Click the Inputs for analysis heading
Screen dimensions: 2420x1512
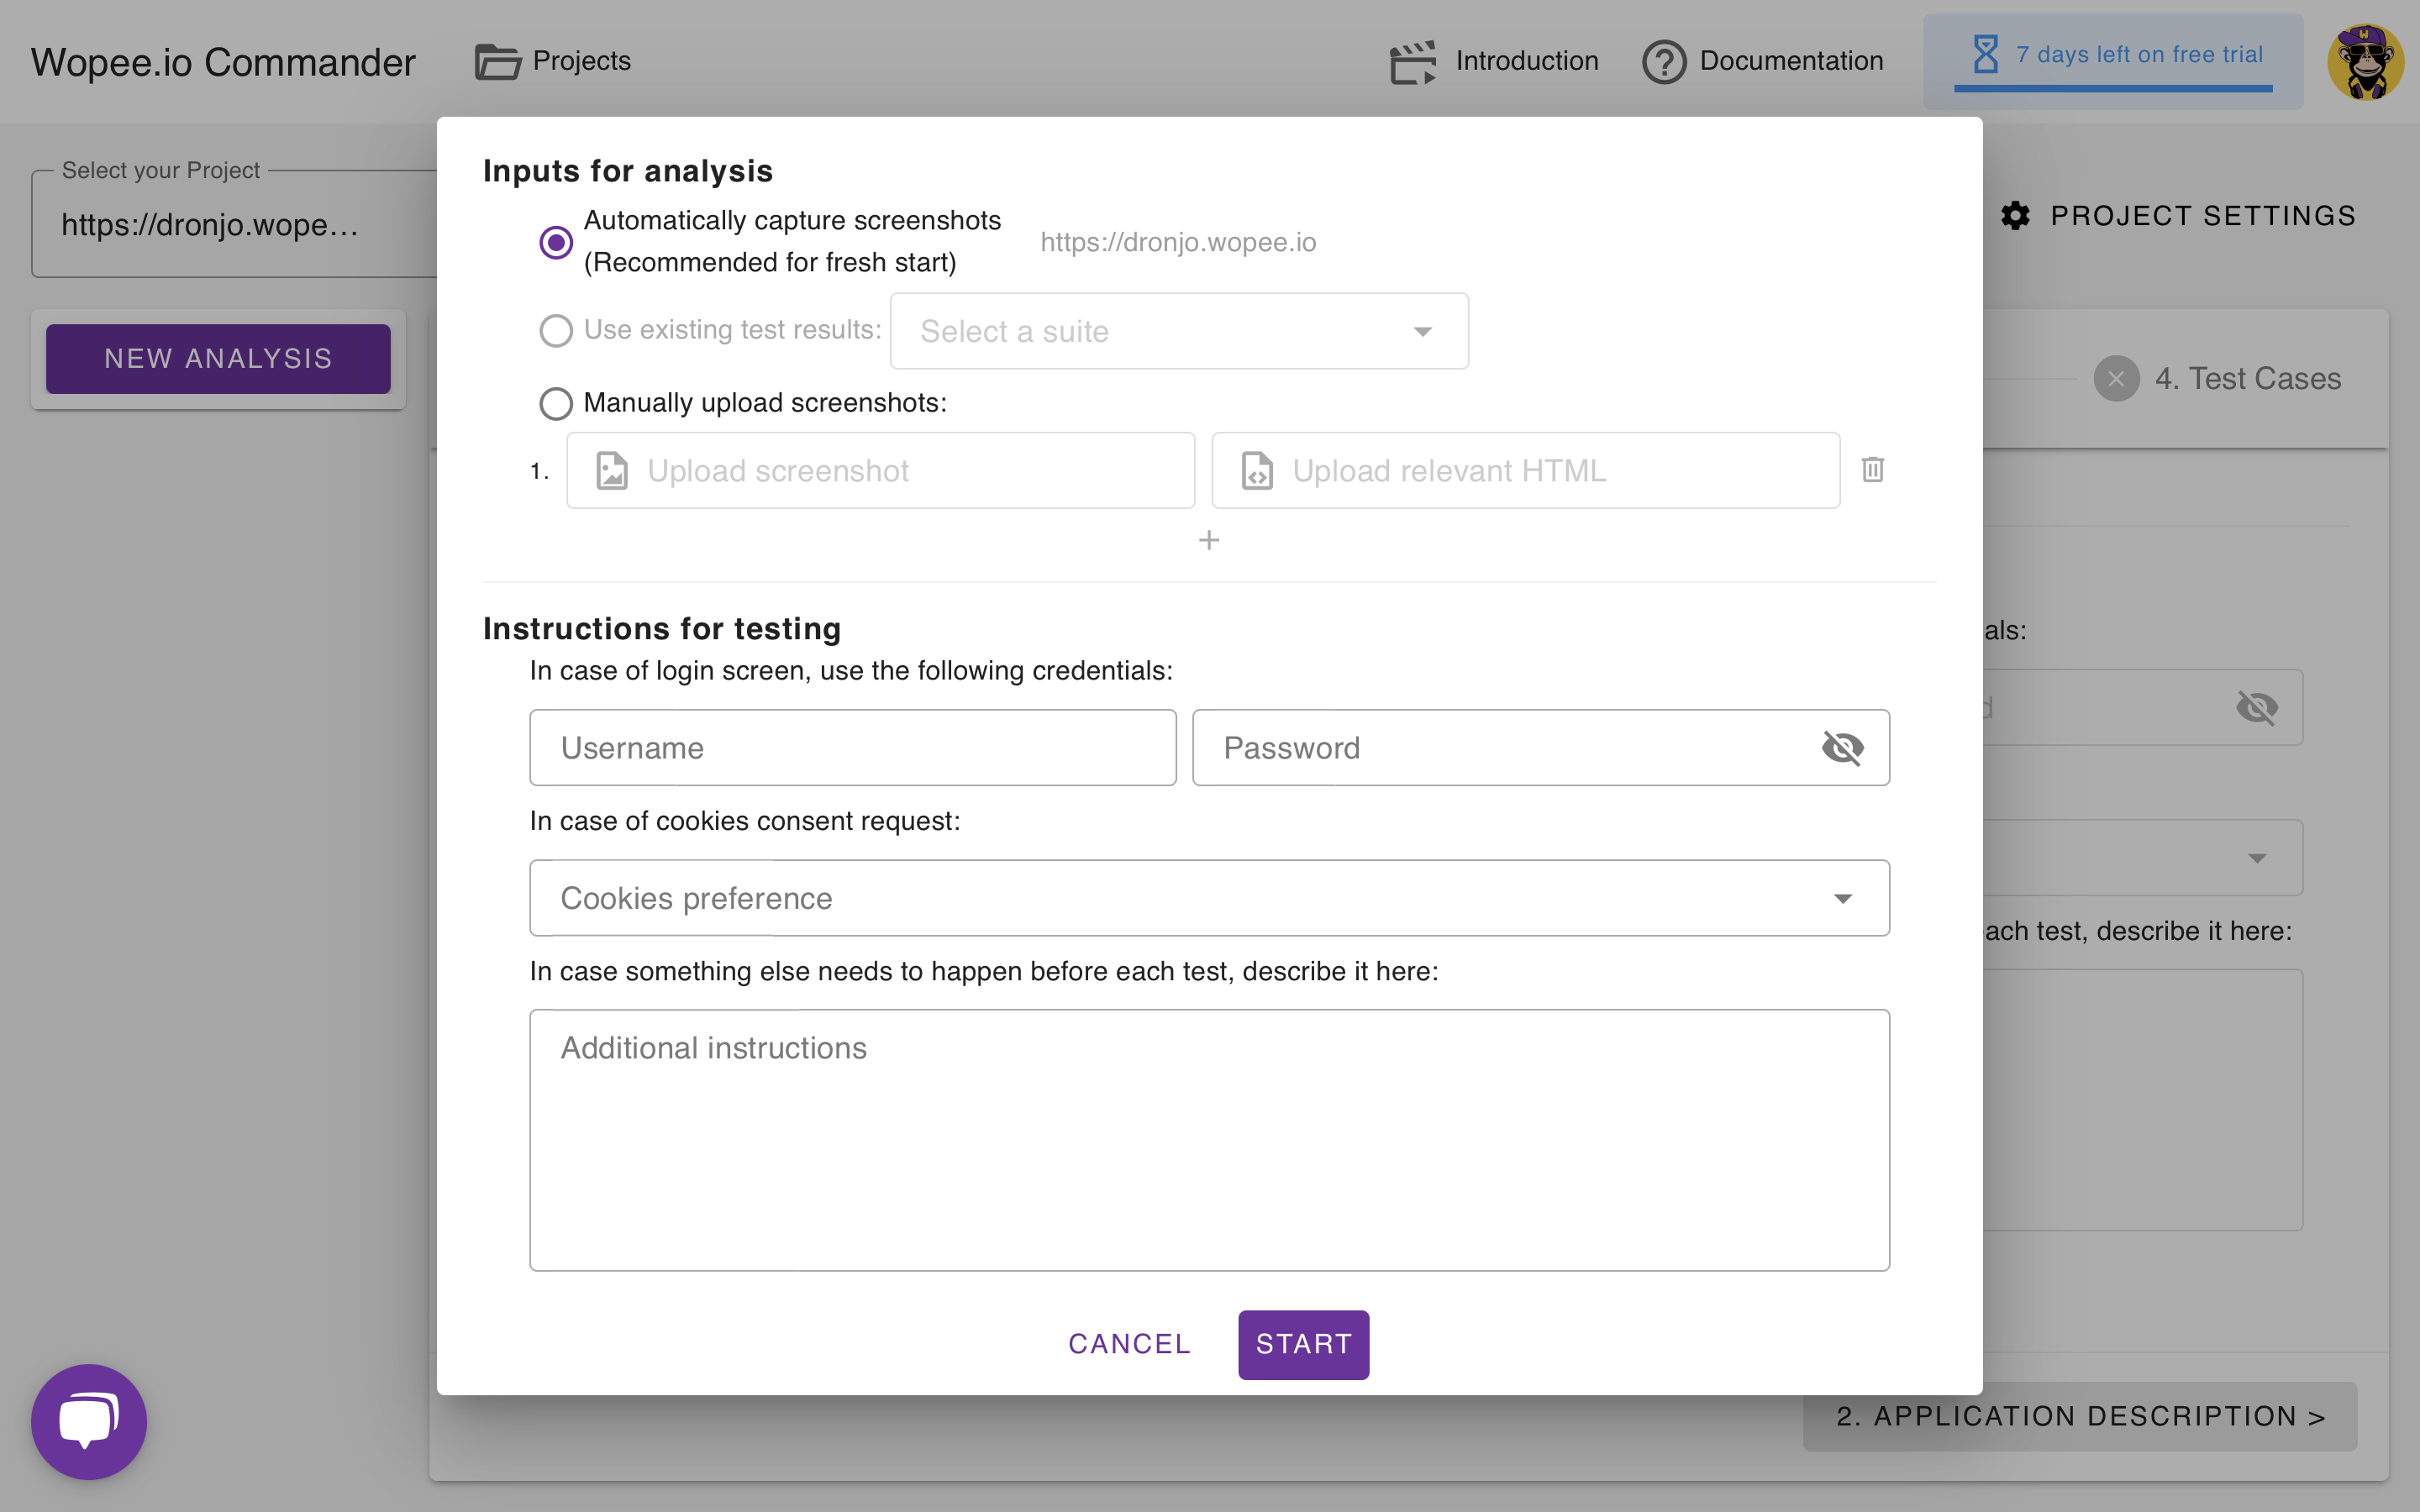pyautogui.click(x=628, y=171)
